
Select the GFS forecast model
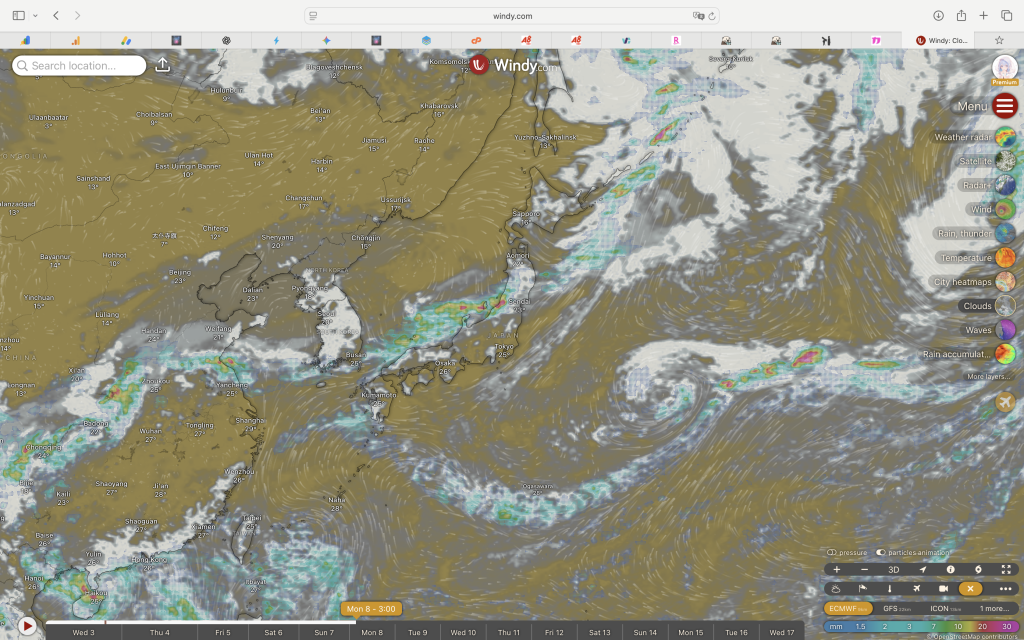[x=895, y=608]
